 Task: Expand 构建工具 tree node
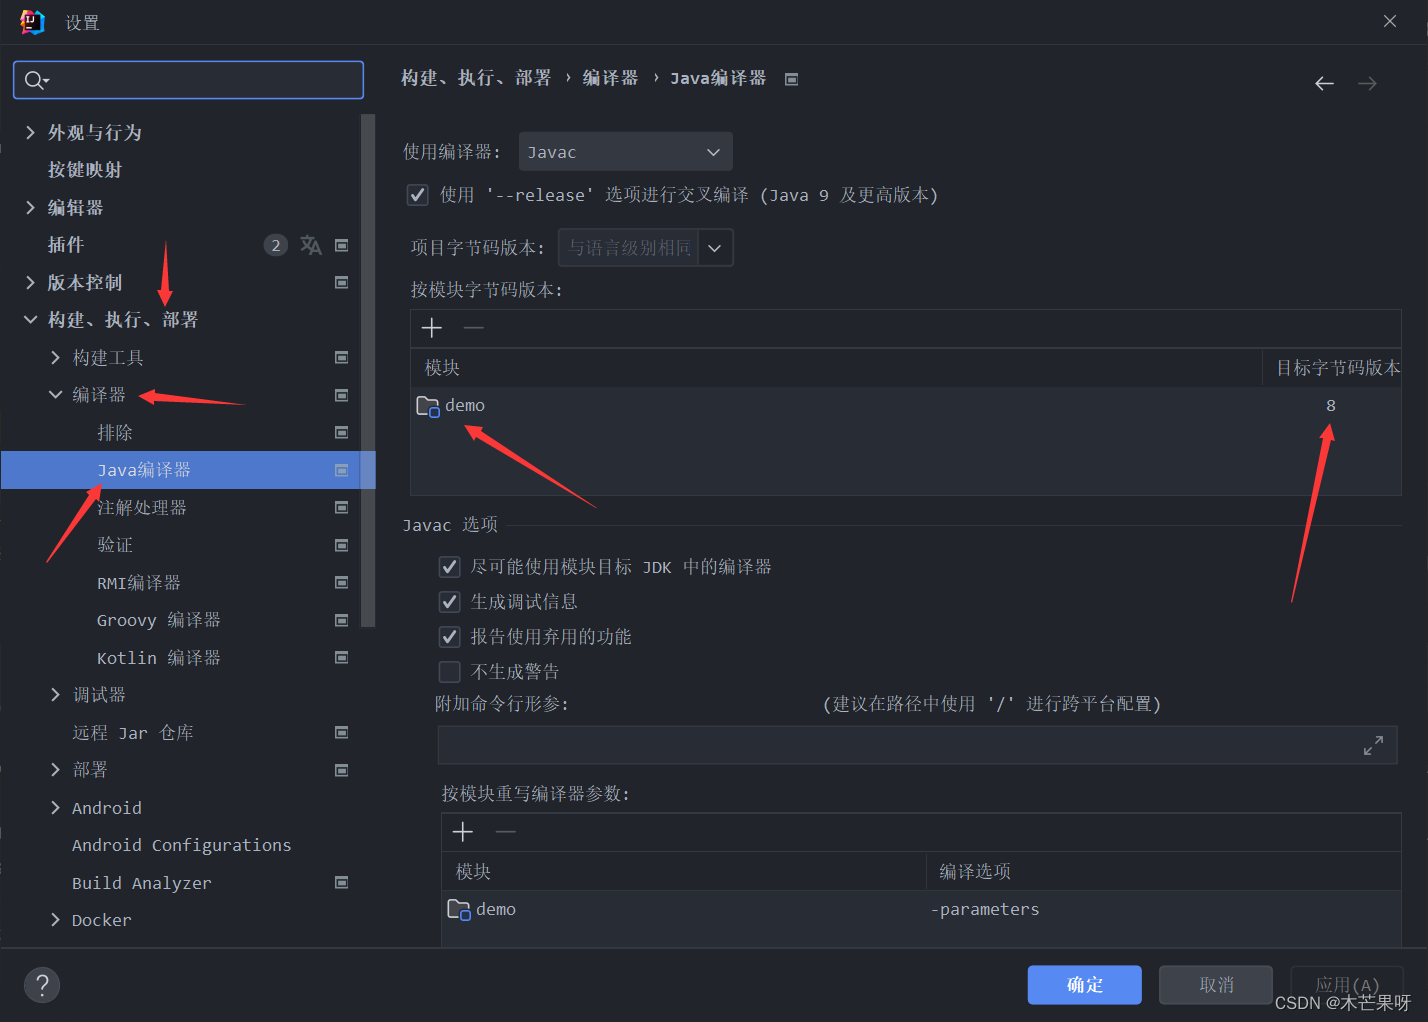click(x=56, y=358)
